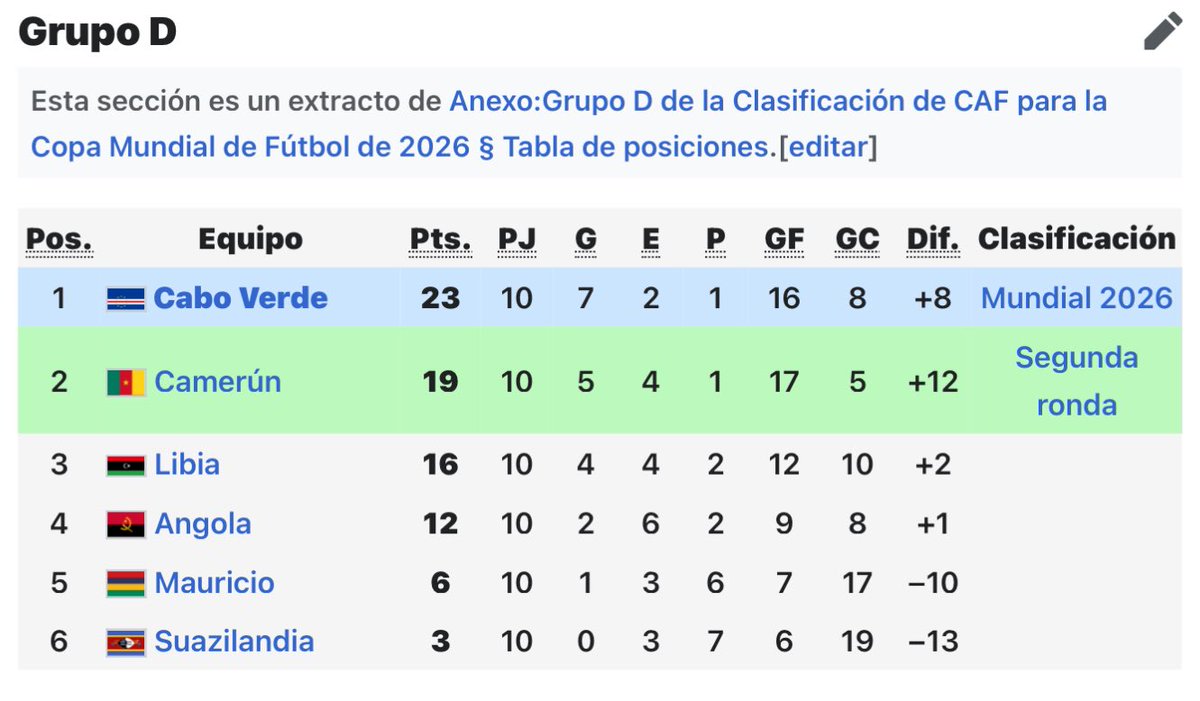This screenshot has height=701, width=1200.
Task: Go to the Suazilandia team link
Action: coord(234,641)
